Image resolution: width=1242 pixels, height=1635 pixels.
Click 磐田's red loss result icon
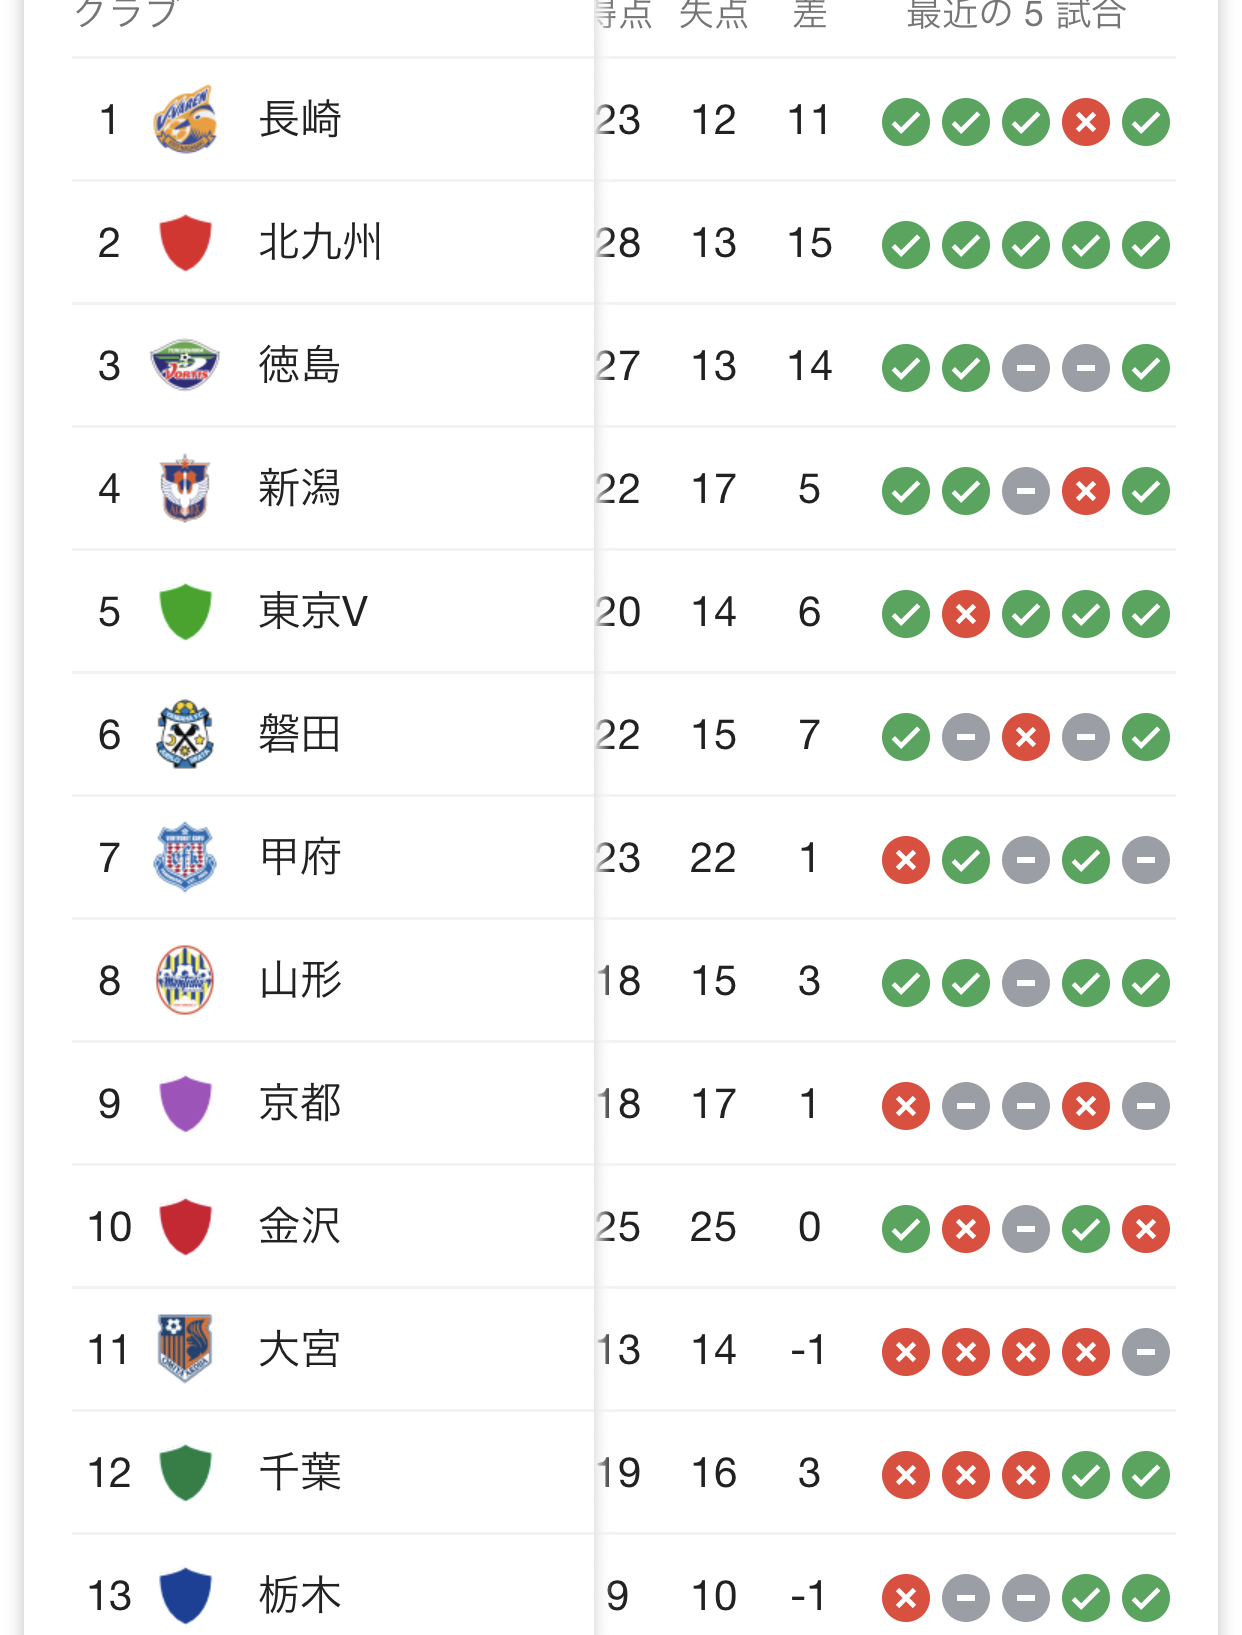[1026, 737]
